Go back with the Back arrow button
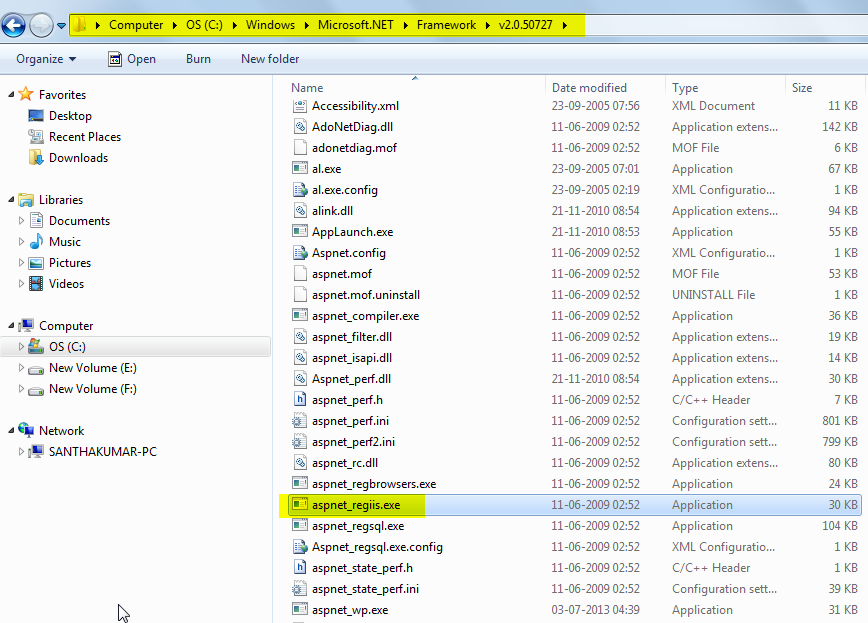This screenshot has height=623, width=868. pyautogui.click(x=13, y=25)
